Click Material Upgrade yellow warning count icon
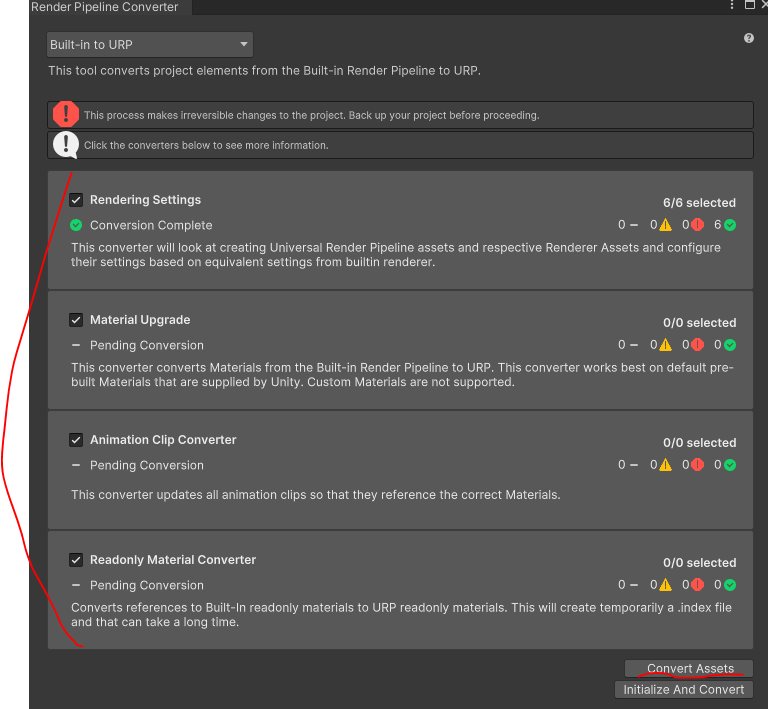 (x=665, y=345)
